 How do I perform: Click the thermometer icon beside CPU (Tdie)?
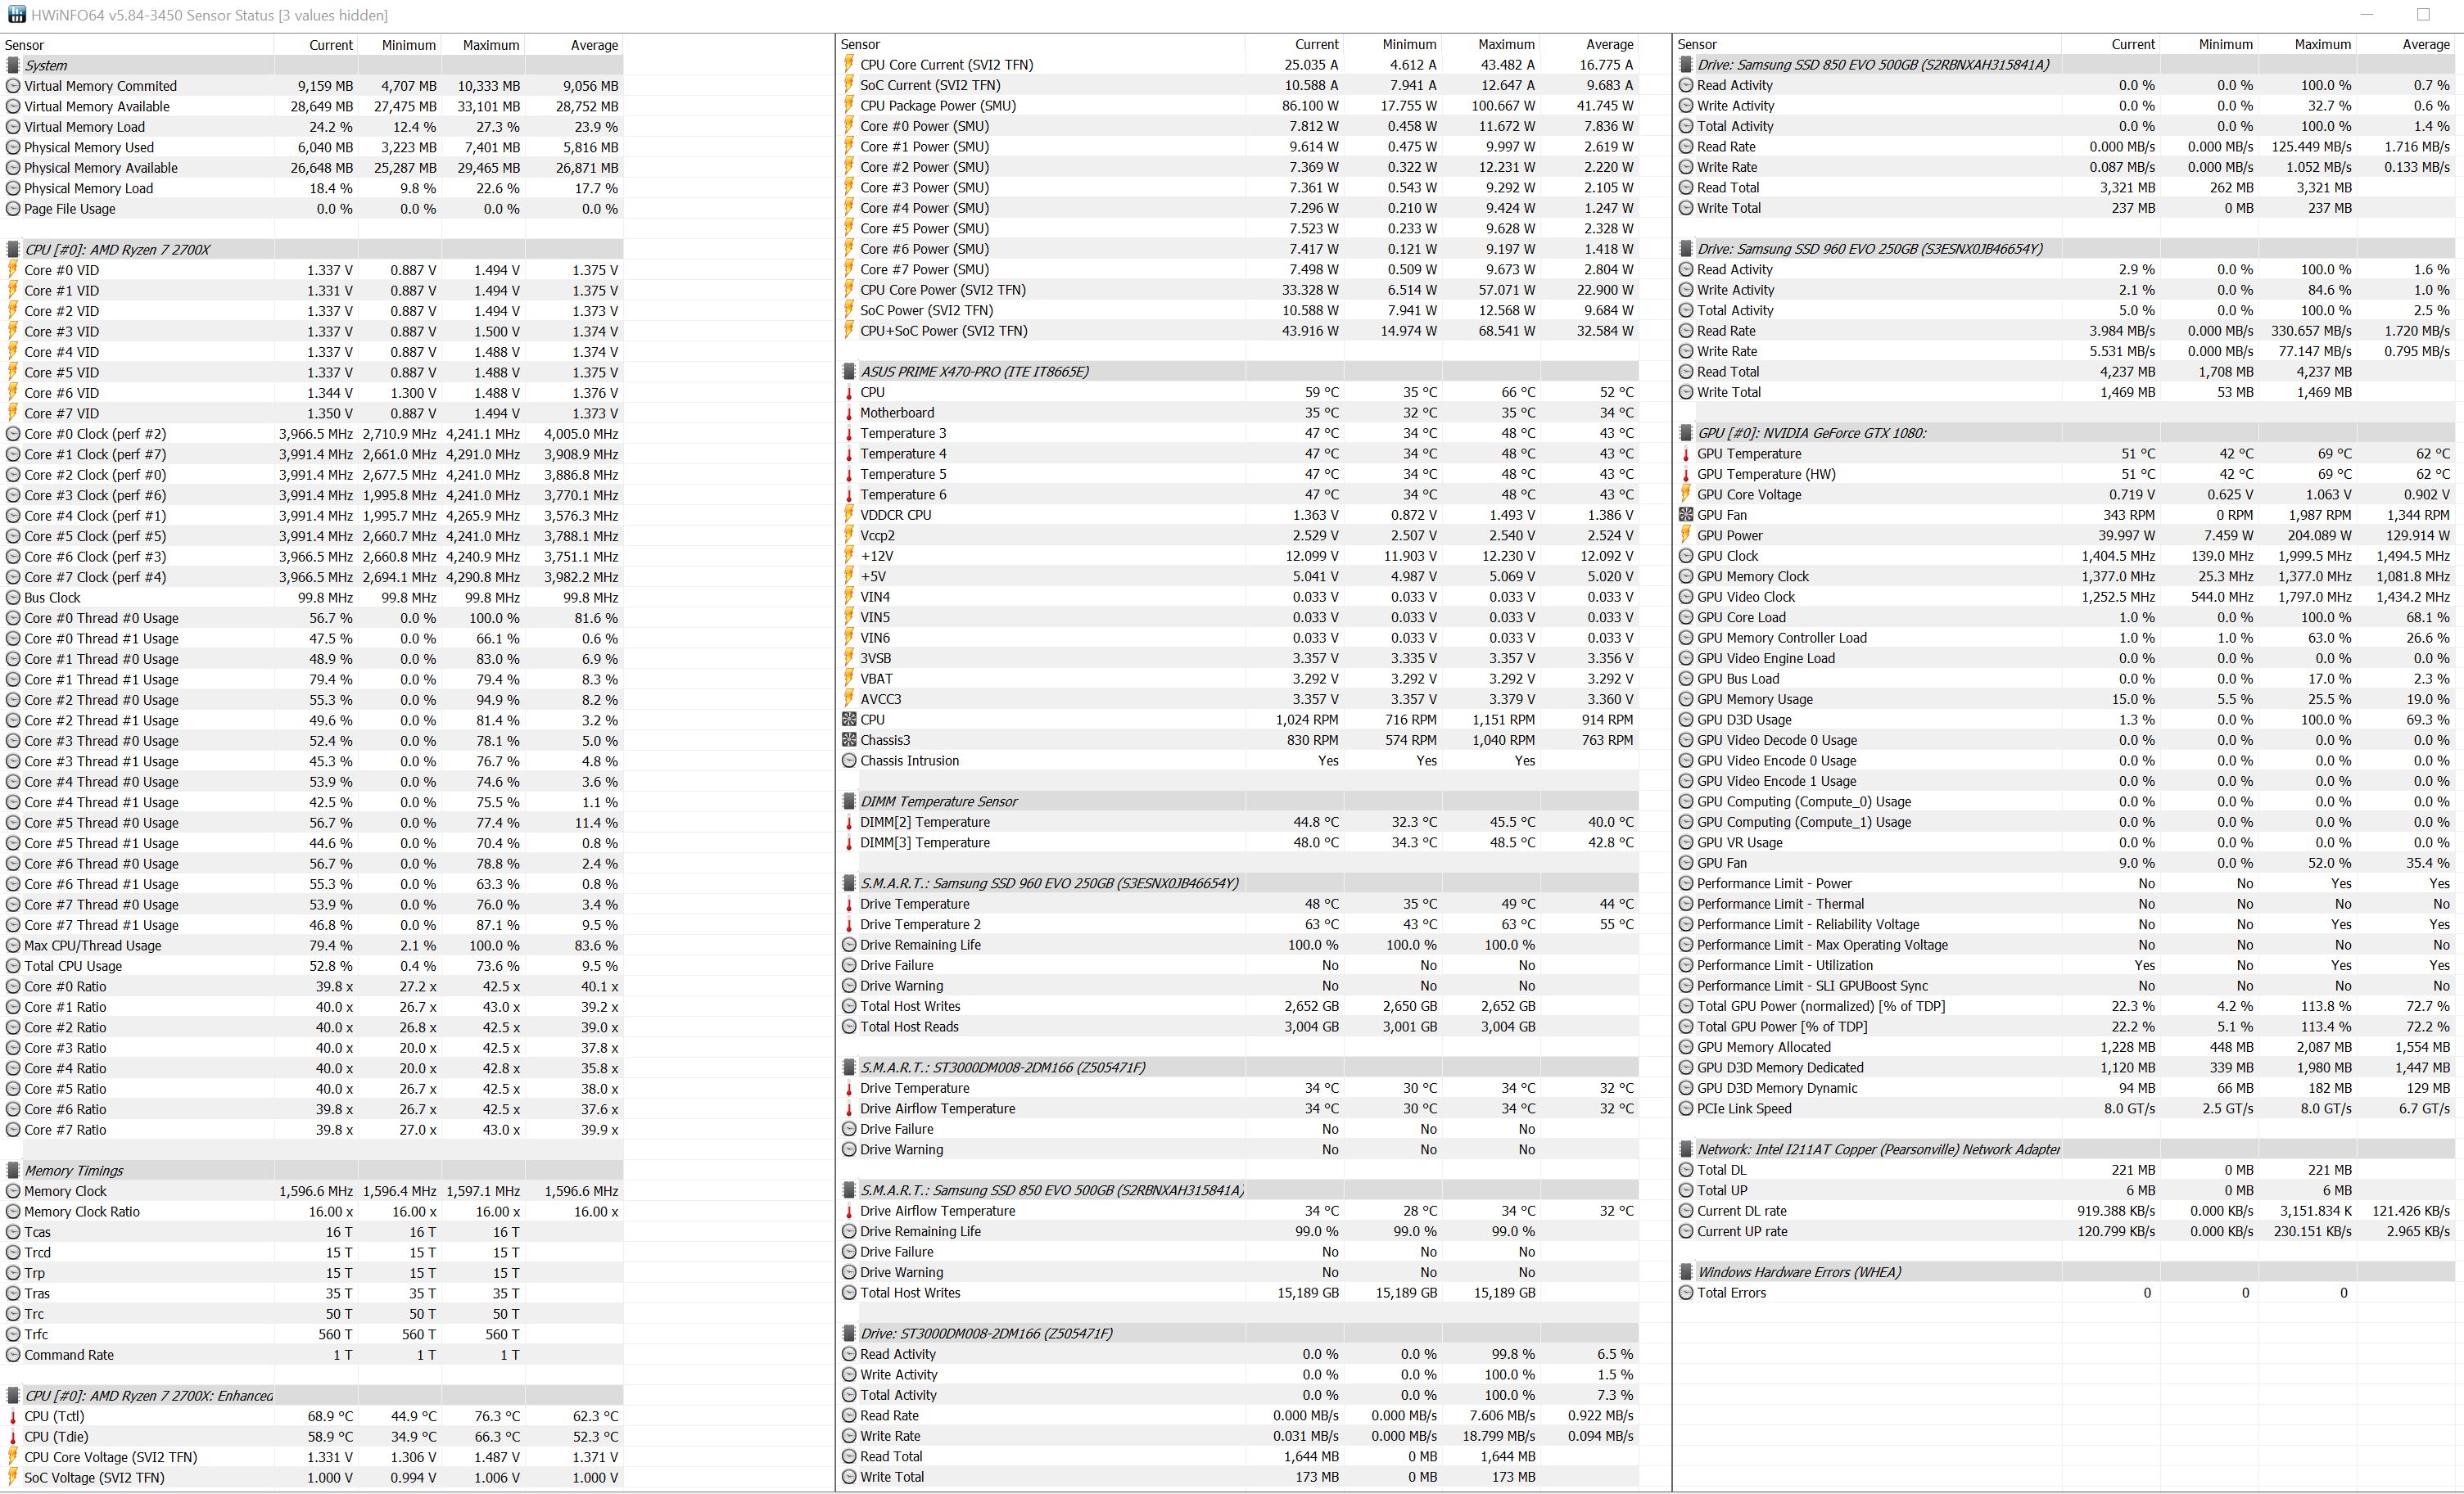[13, 1437]
